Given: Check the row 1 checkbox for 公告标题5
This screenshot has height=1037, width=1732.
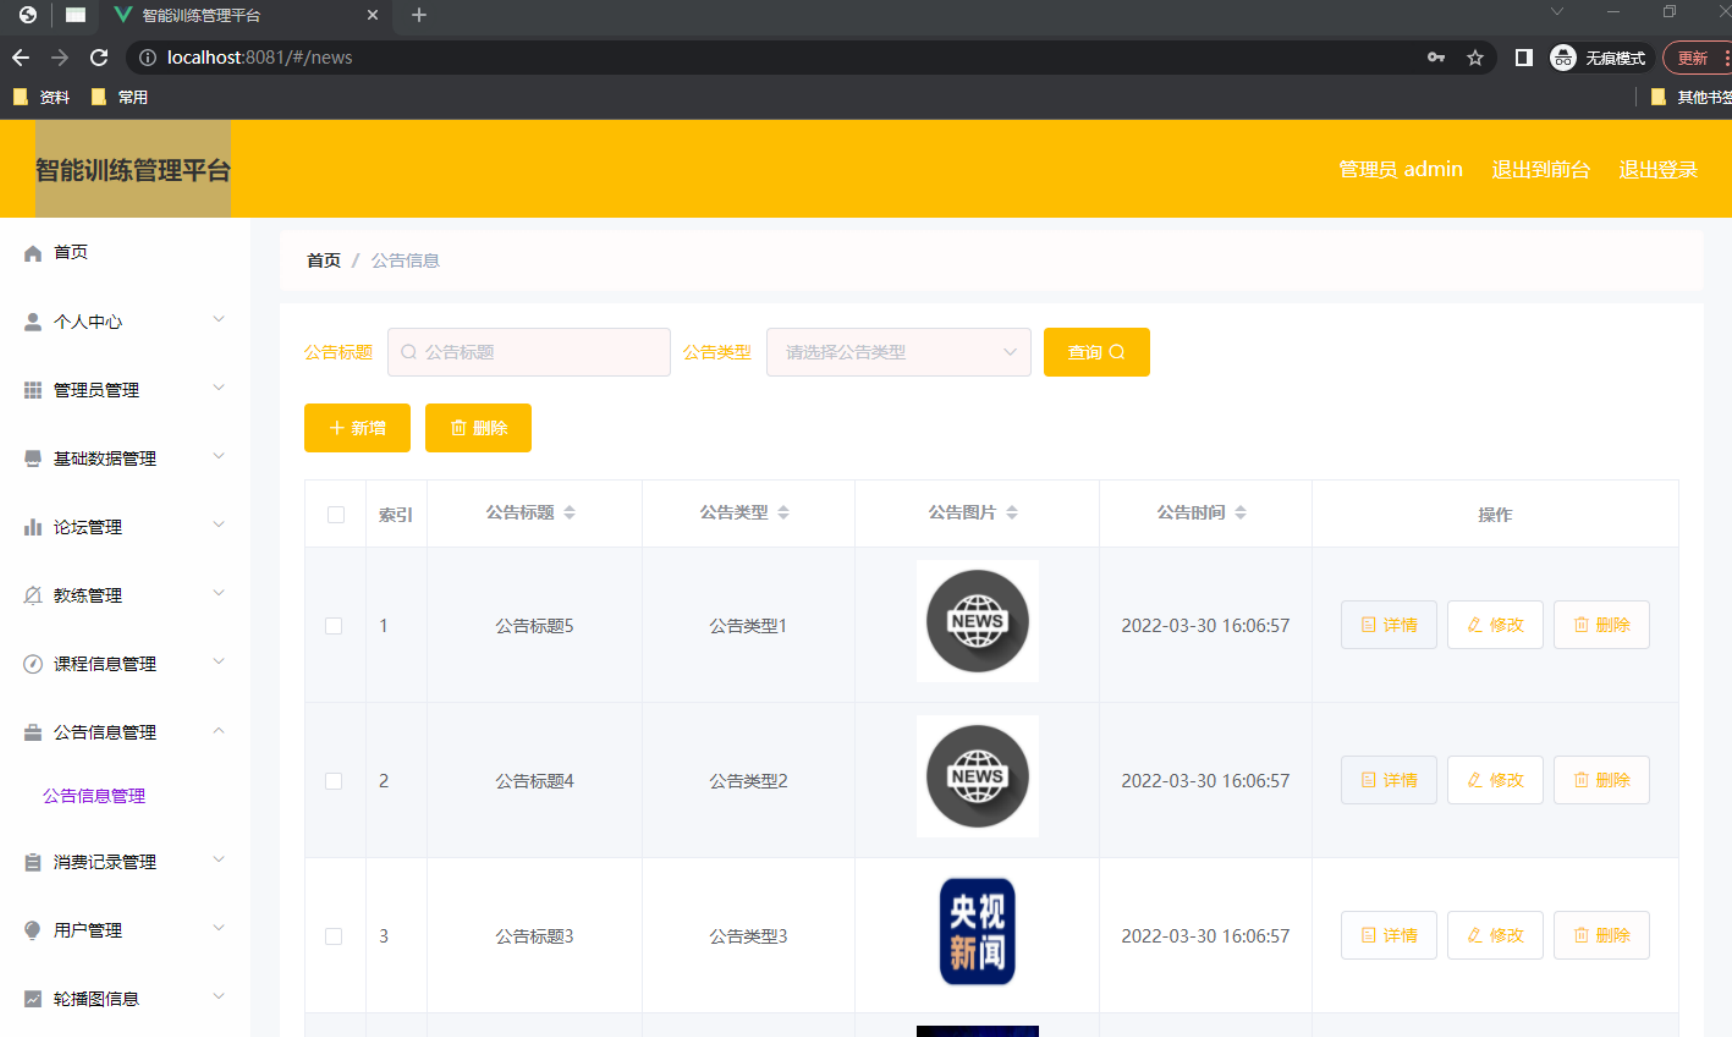Looking at the screenshot, I should coord(334,626).
